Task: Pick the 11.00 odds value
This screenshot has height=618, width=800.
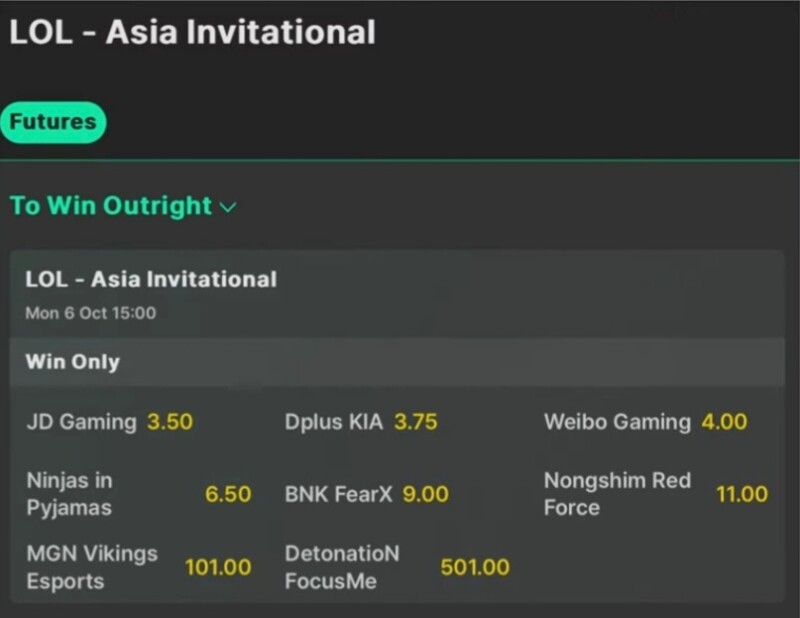Action: [x=742, y=494]
